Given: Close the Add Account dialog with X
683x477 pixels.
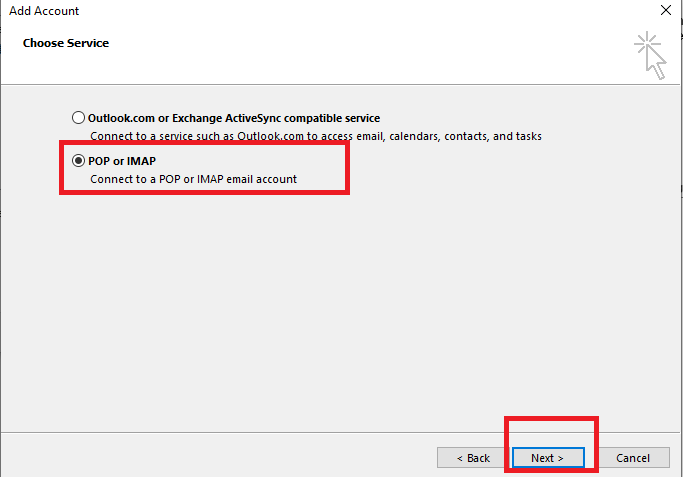Looking at the screenshot, I should click(x=666, y=10).
